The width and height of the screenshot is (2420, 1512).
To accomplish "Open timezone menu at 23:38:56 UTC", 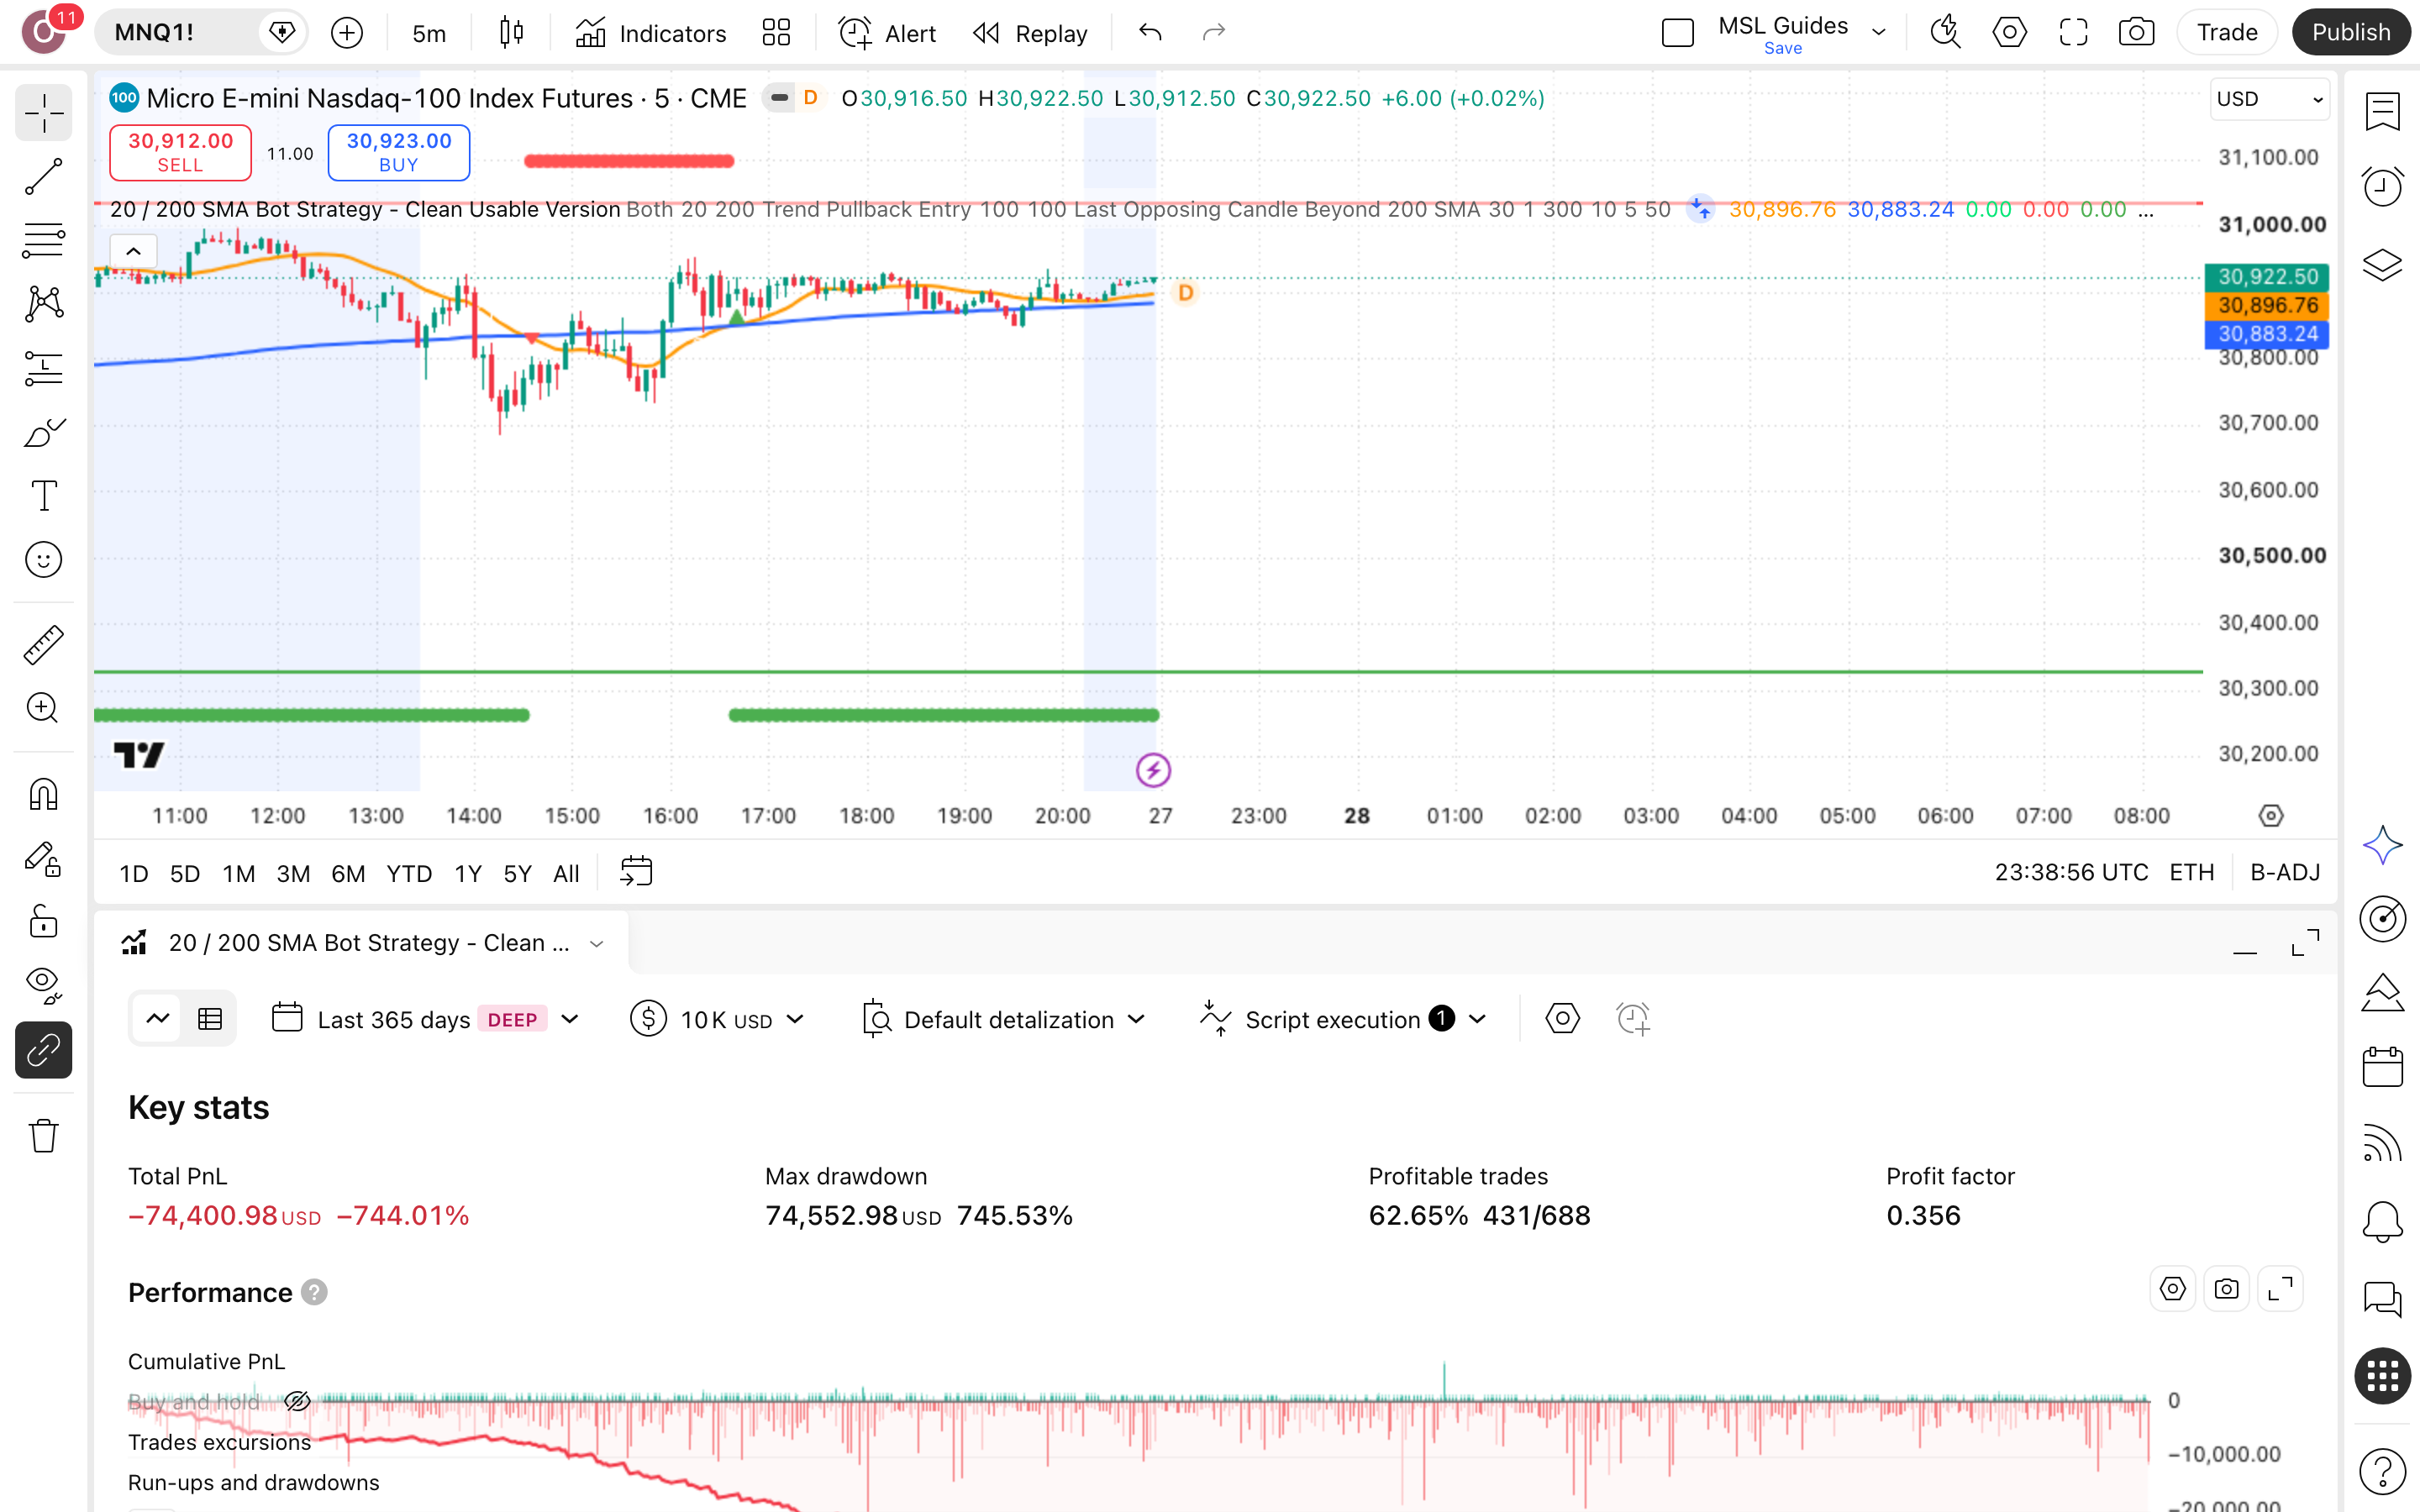I will pyautogui.click(x=2071, y=873).
